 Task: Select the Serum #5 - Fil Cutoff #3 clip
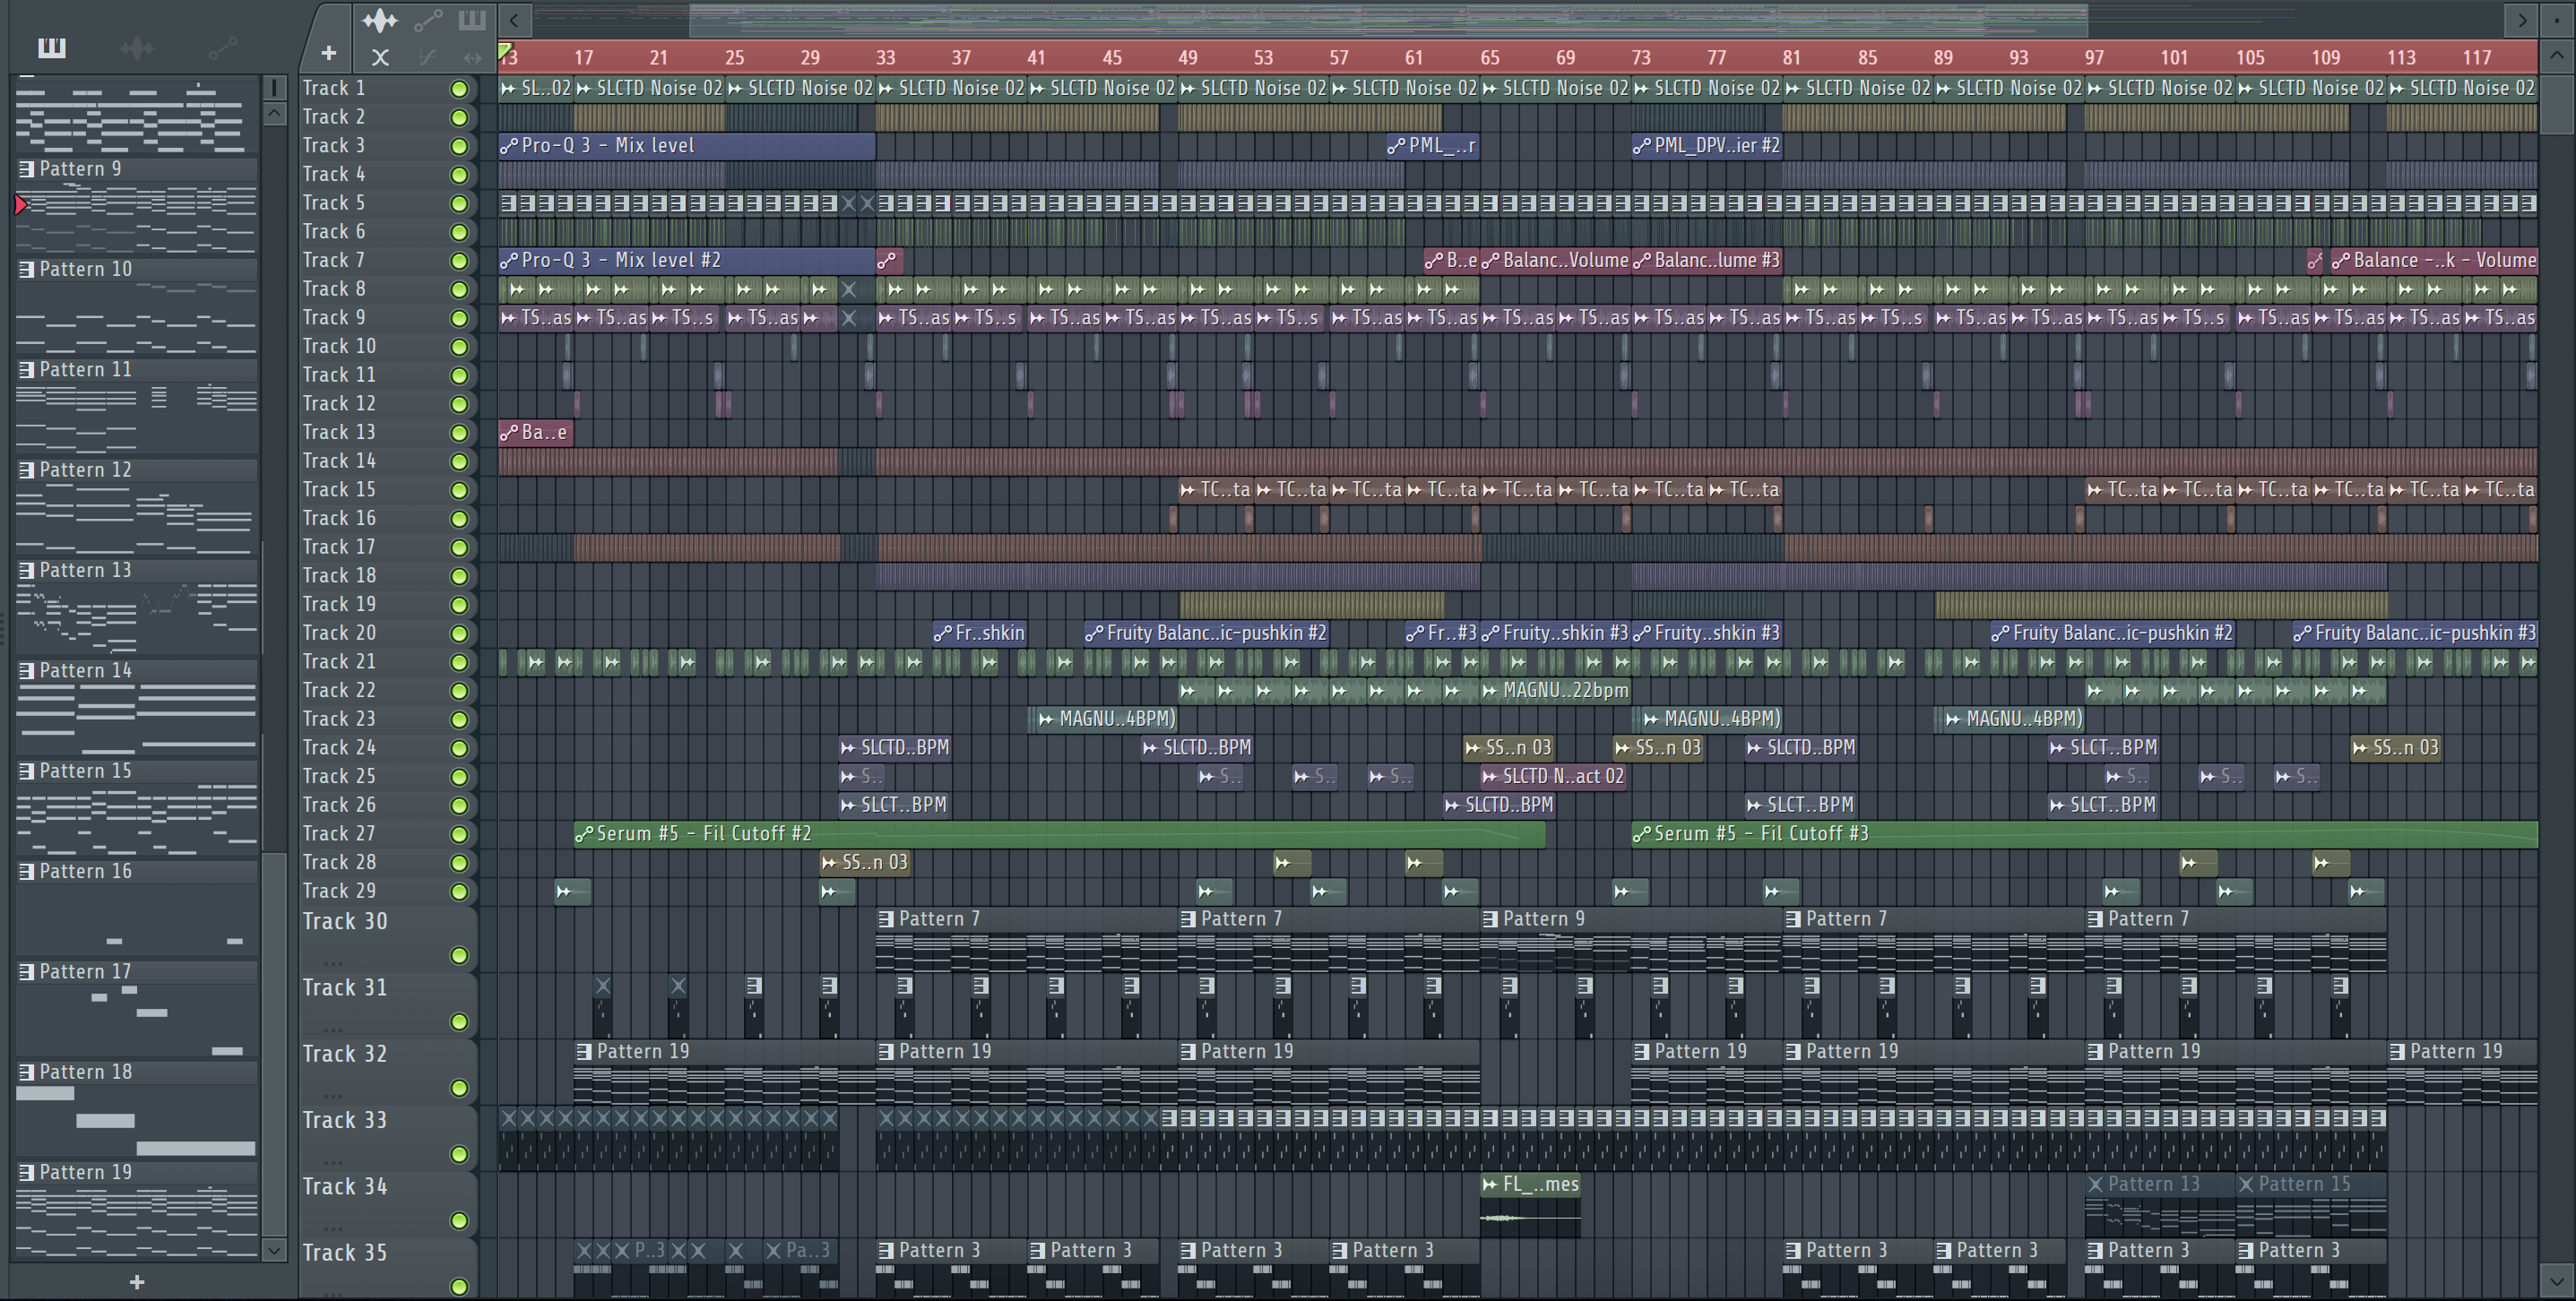2084,834
